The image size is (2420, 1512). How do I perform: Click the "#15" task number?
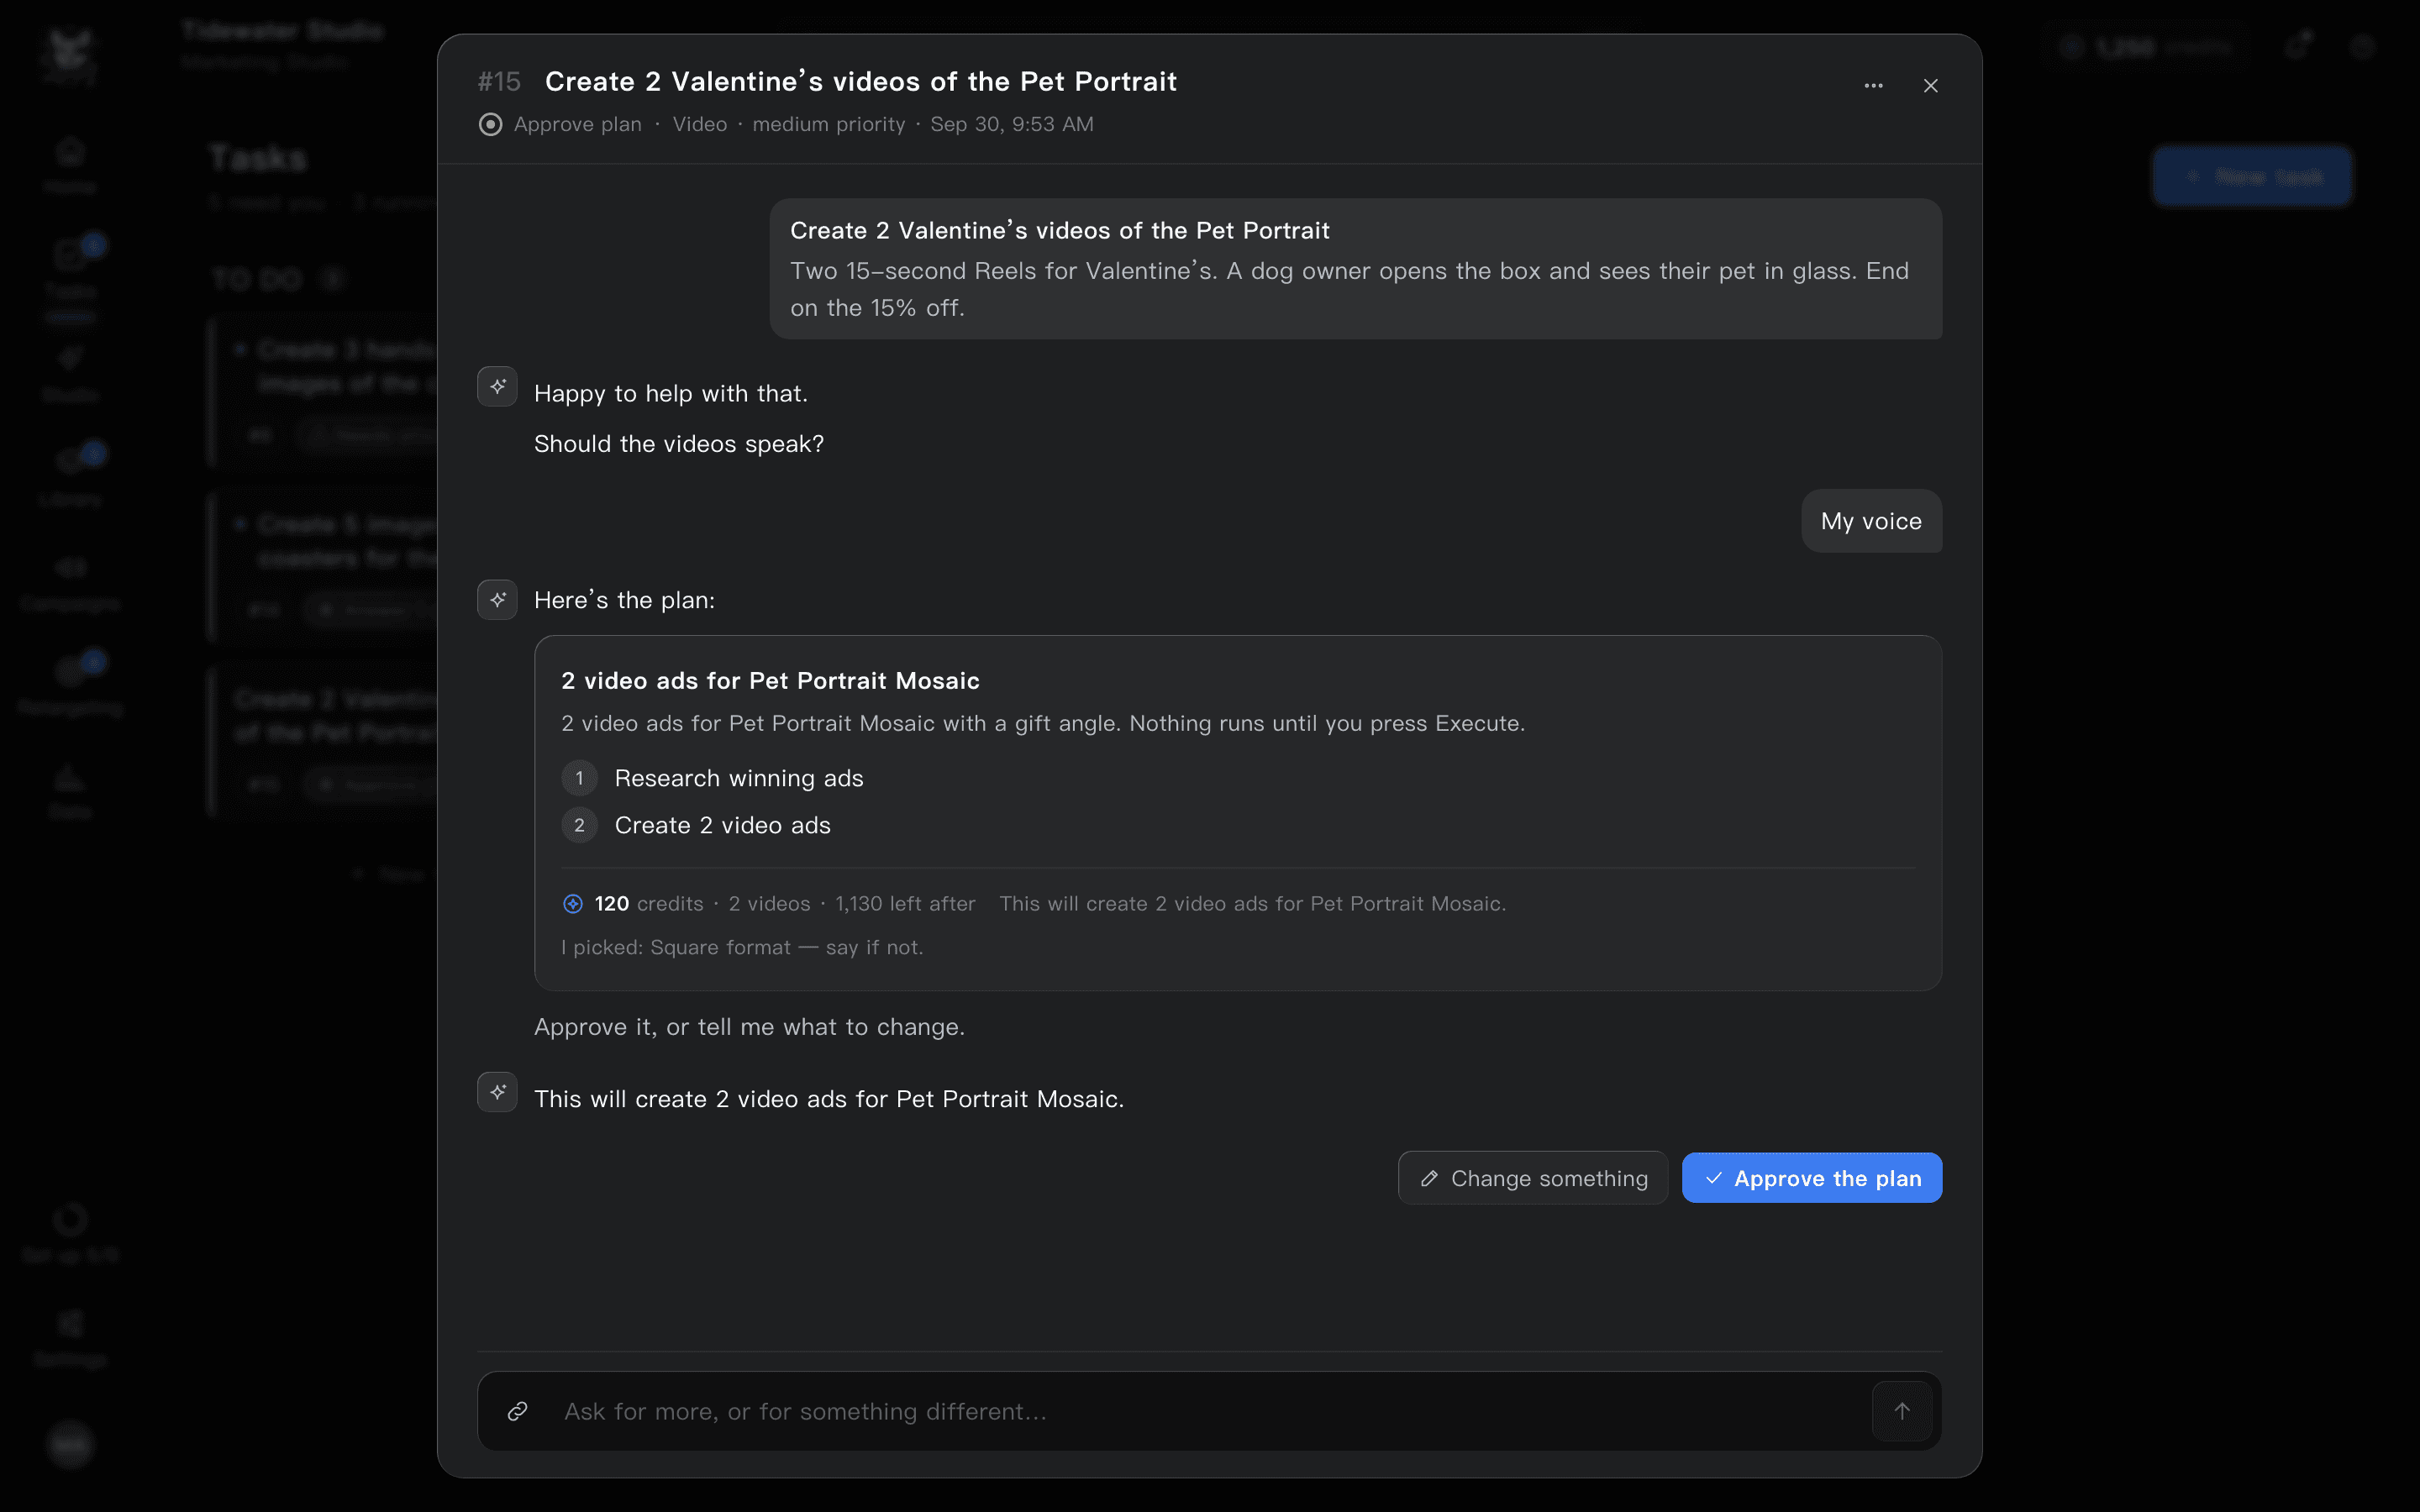[499, 82]
